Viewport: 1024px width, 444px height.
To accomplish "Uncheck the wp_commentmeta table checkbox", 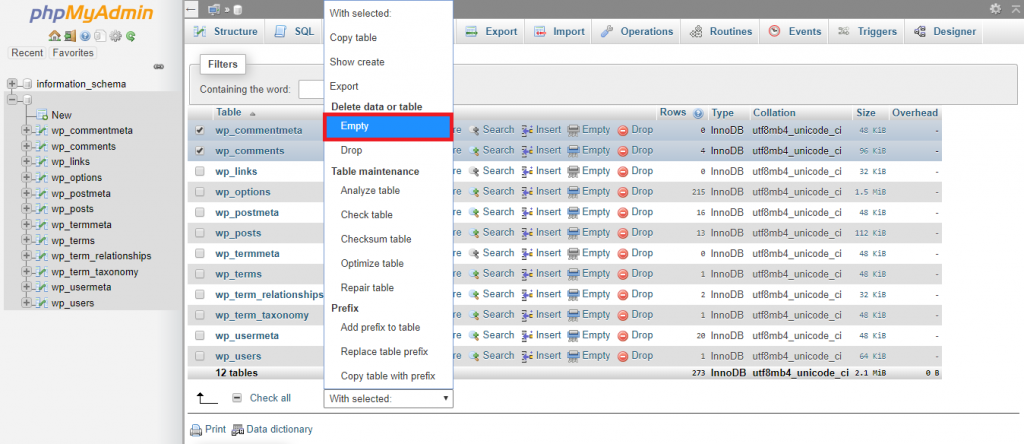I will click(200, 130).
